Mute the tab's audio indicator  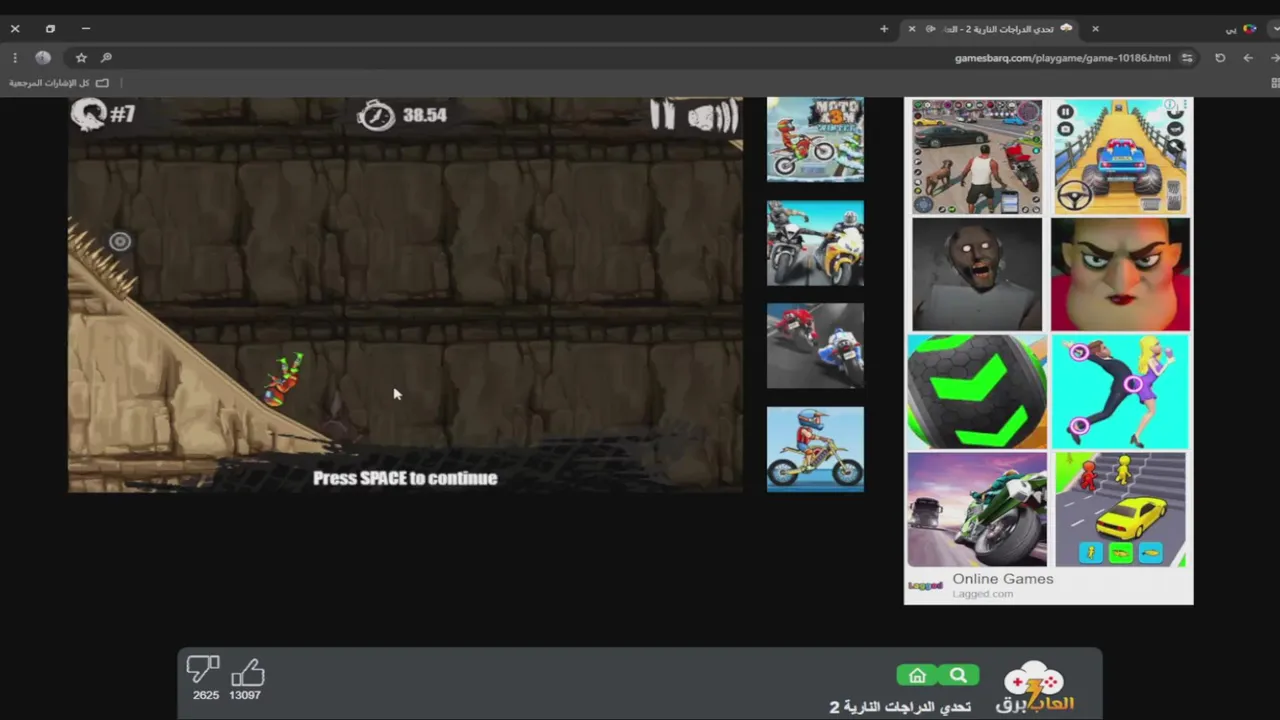[x=930, y=29]
